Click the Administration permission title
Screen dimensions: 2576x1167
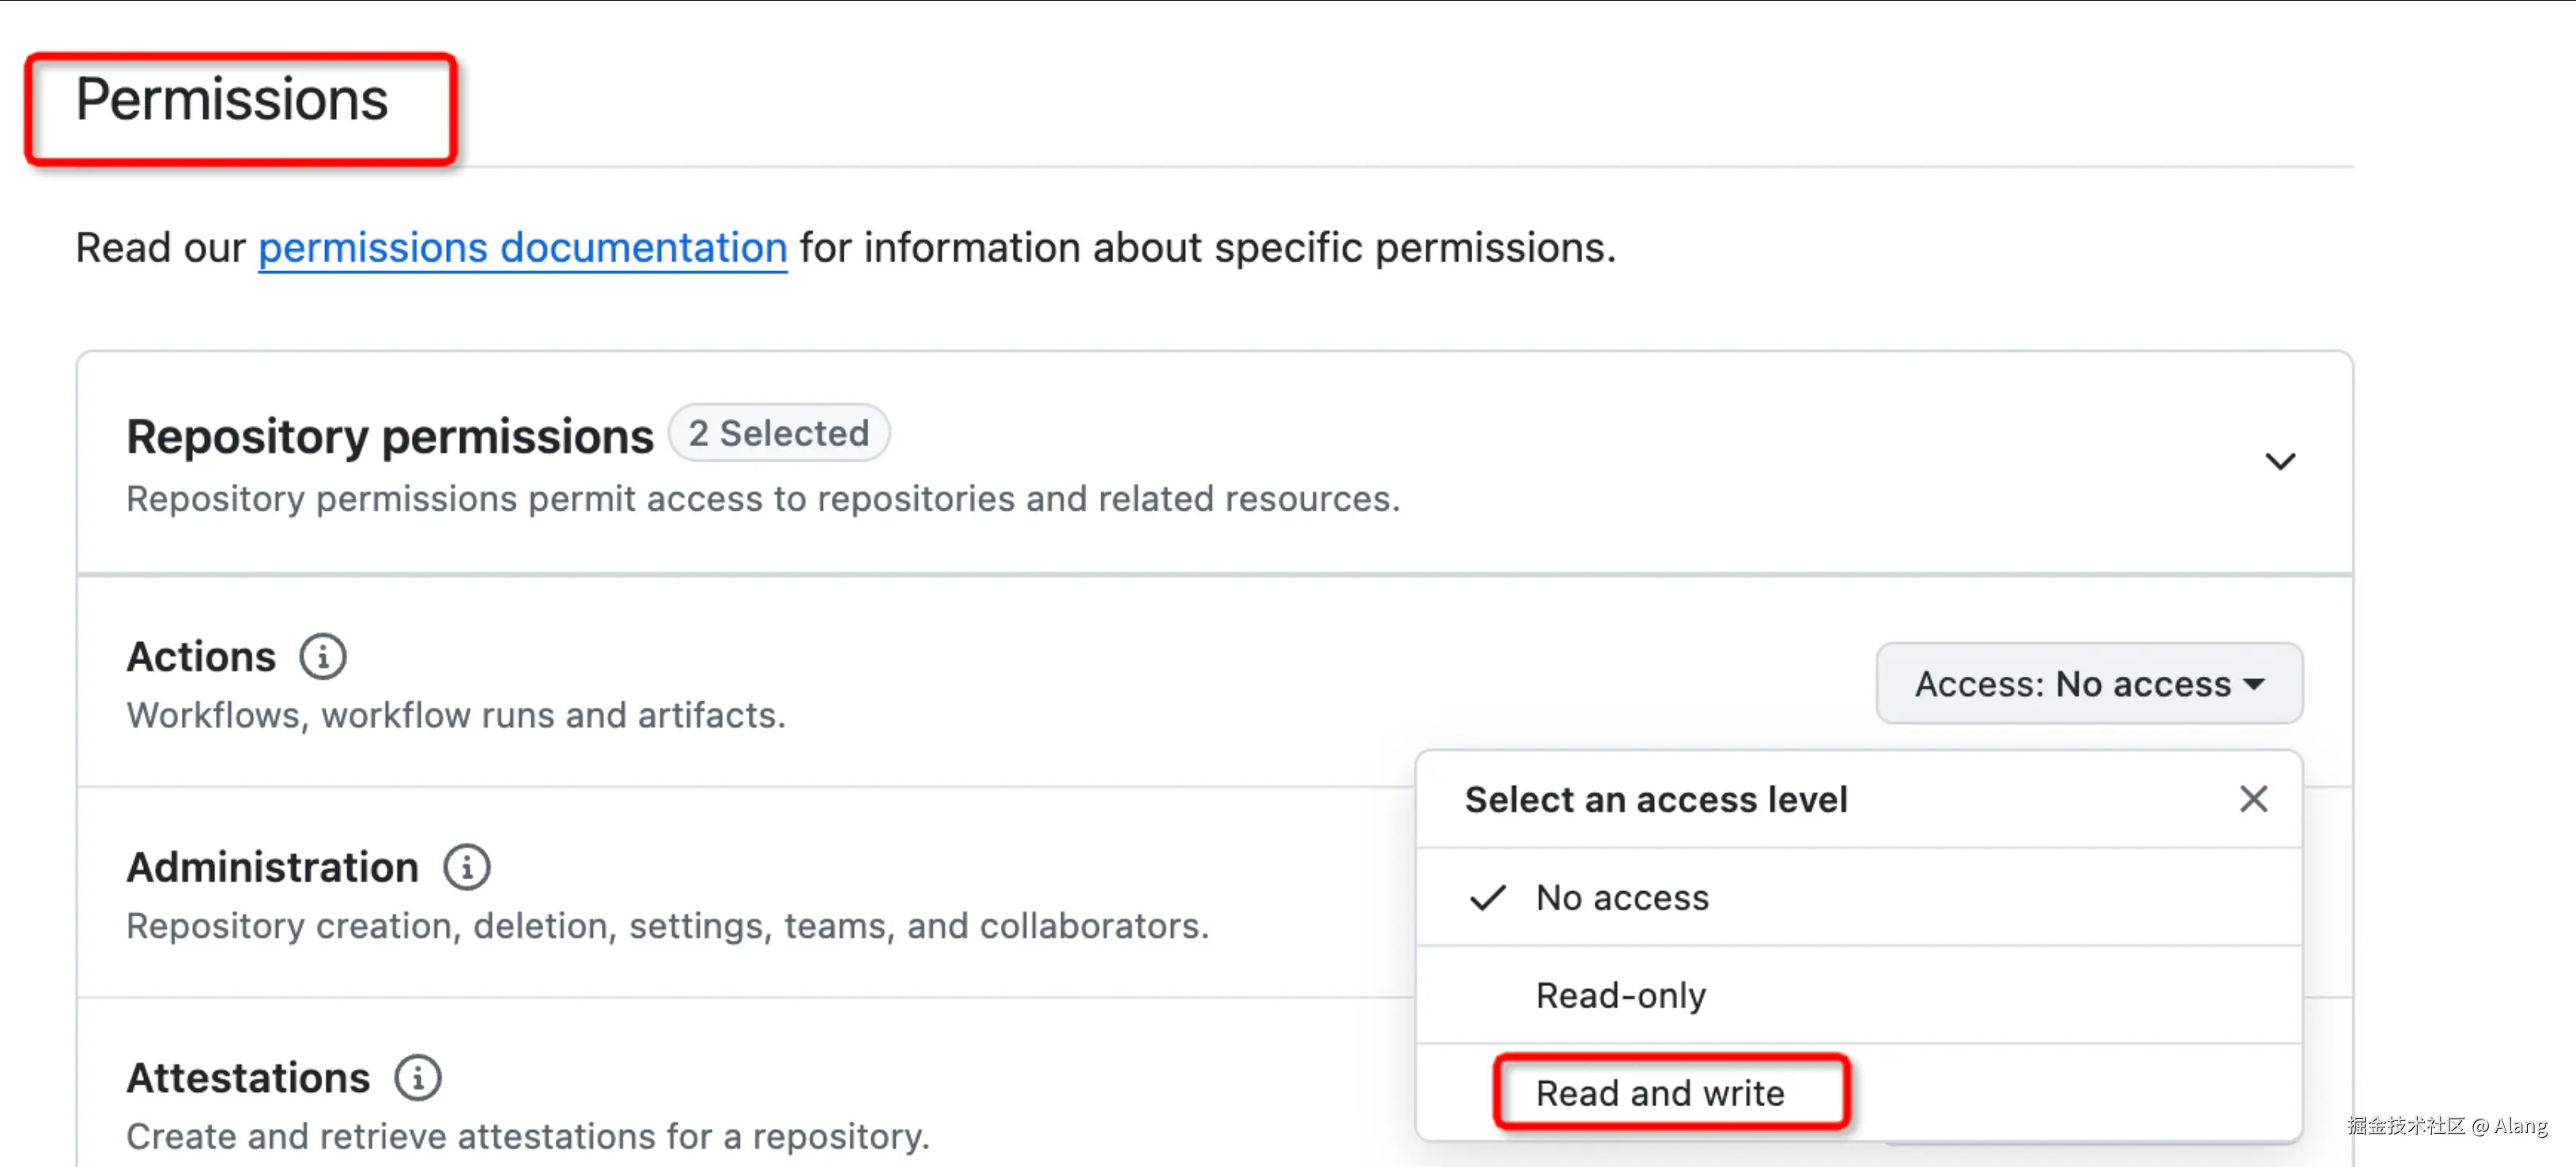[272, 867]
